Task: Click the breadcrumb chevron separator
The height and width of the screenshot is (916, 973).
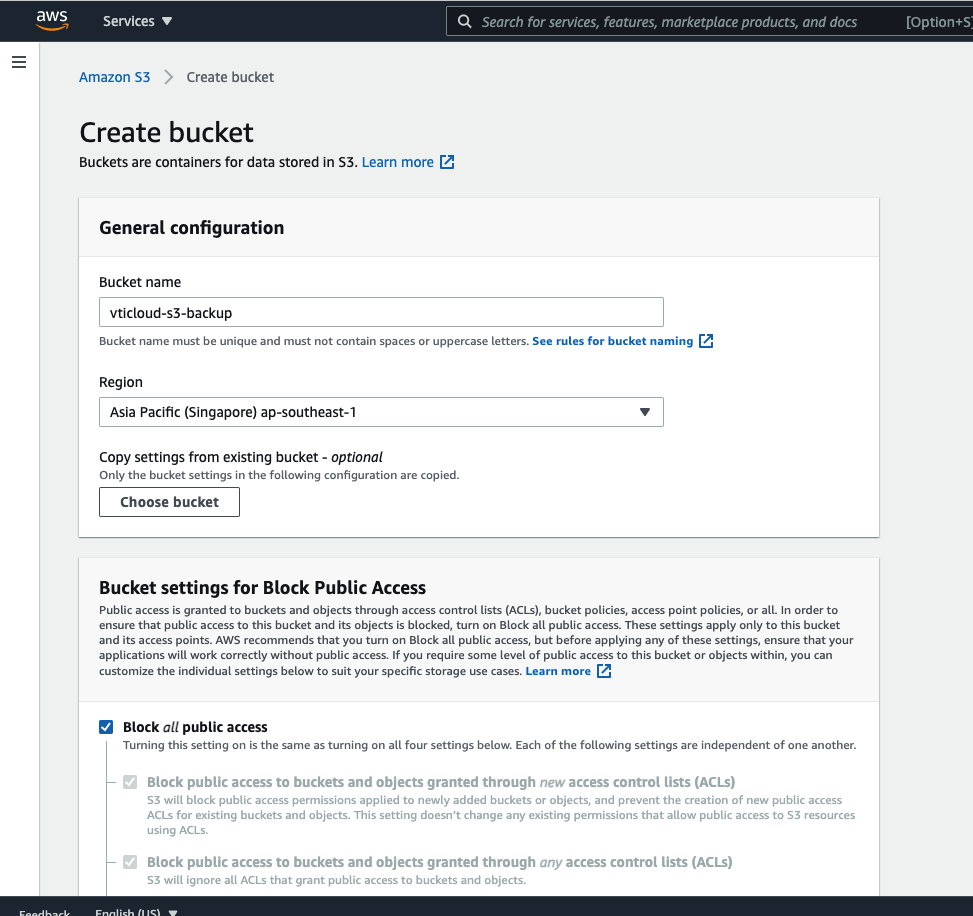Action: [x=168, y=77]
